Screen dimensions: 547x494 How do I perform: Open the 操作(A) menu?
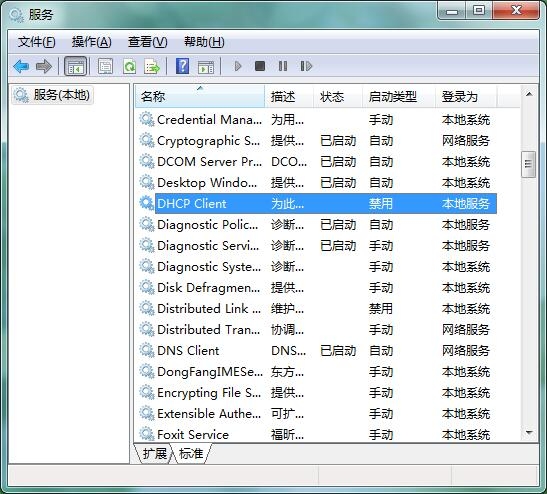pyautogui.click(x=91, y=42)
